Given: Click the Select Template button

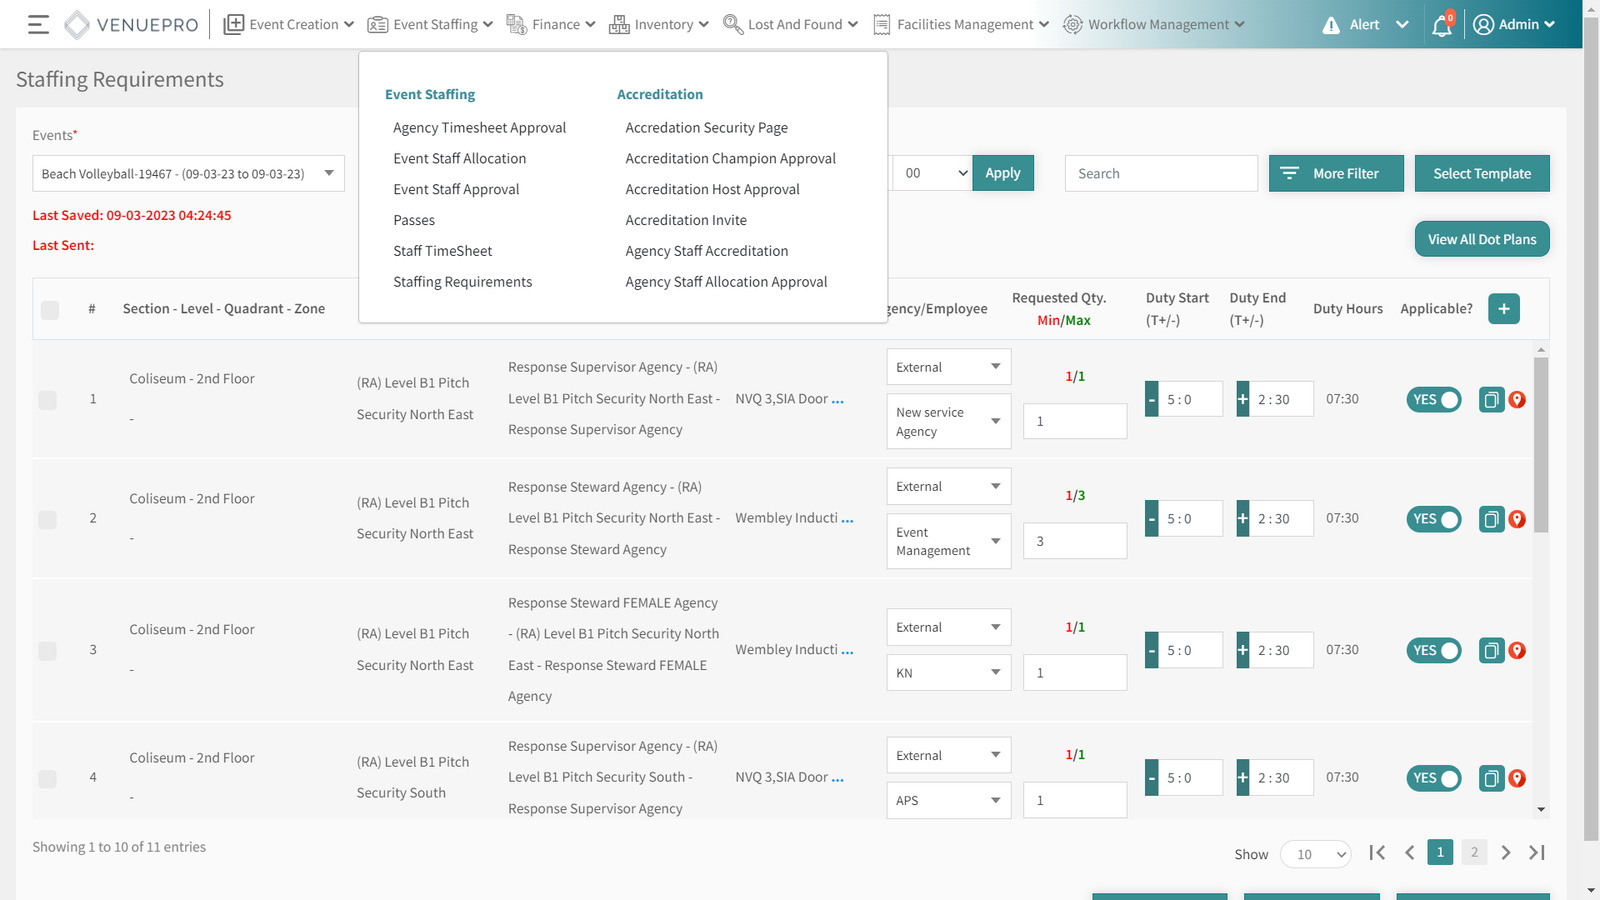Looking at the screenshot, I should tap(1481, 174).
